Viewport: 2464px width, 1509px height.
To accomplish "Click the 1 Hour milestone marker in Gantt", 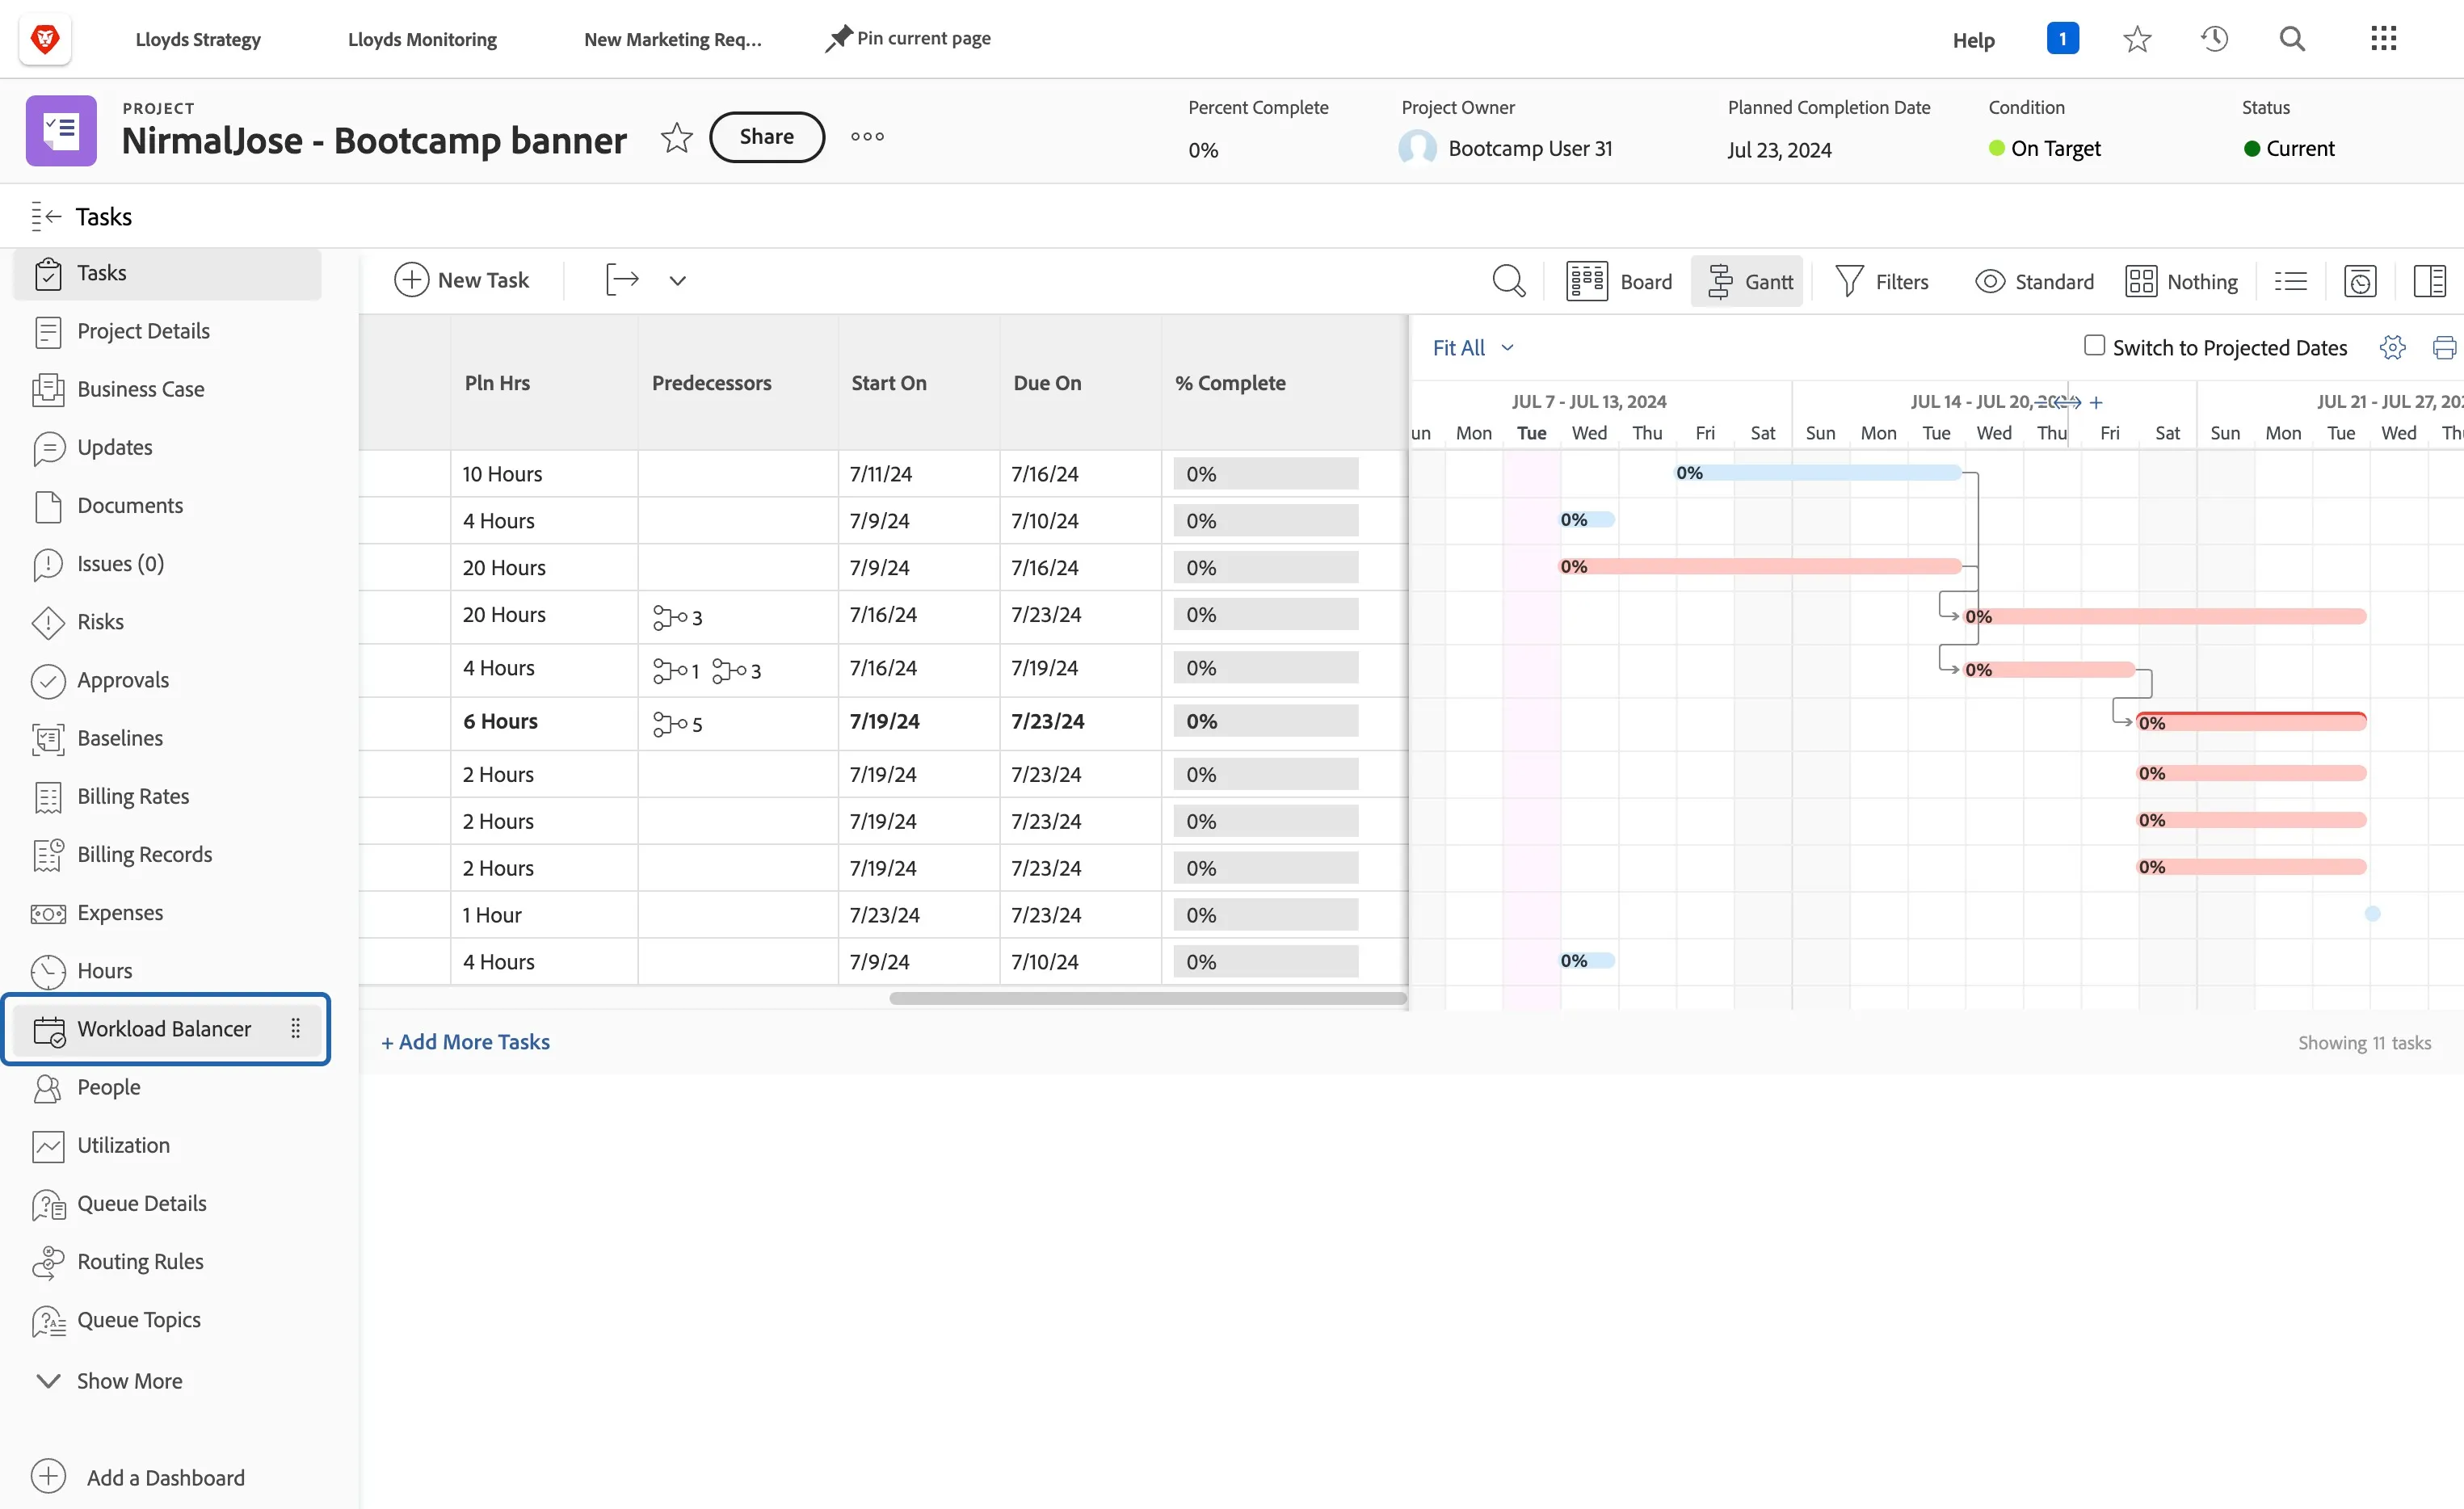I will pyautogui.click(x=2372, y=914).
